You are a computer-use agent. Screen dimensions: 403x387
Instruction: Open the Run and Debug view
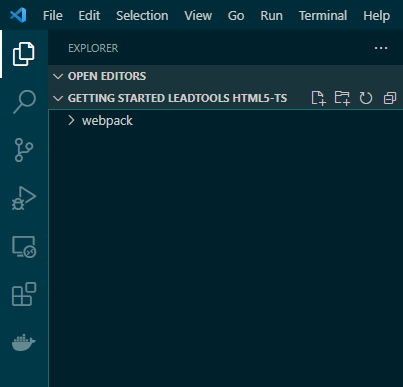pos(24,198)
